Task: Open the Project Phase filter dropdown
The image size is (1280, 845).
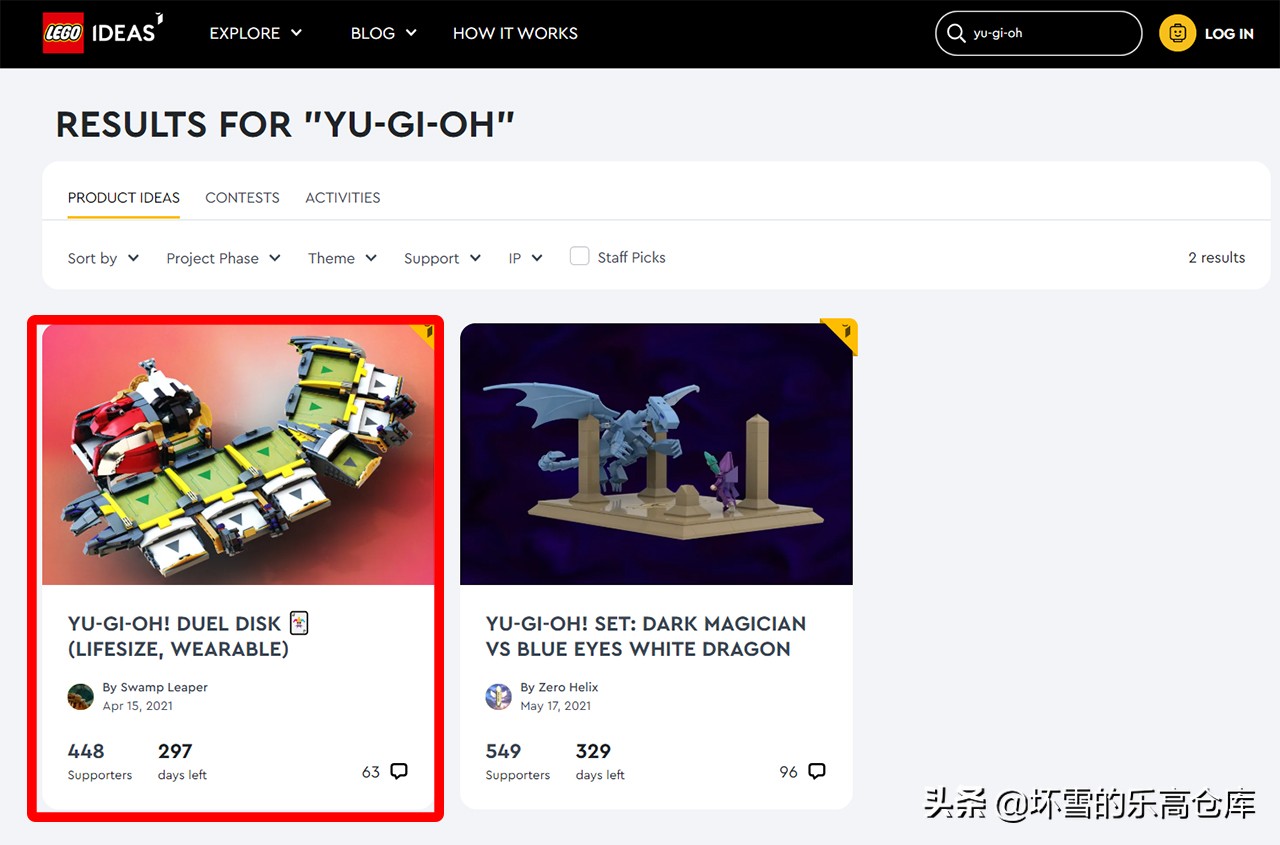Action: click(224, 258)
